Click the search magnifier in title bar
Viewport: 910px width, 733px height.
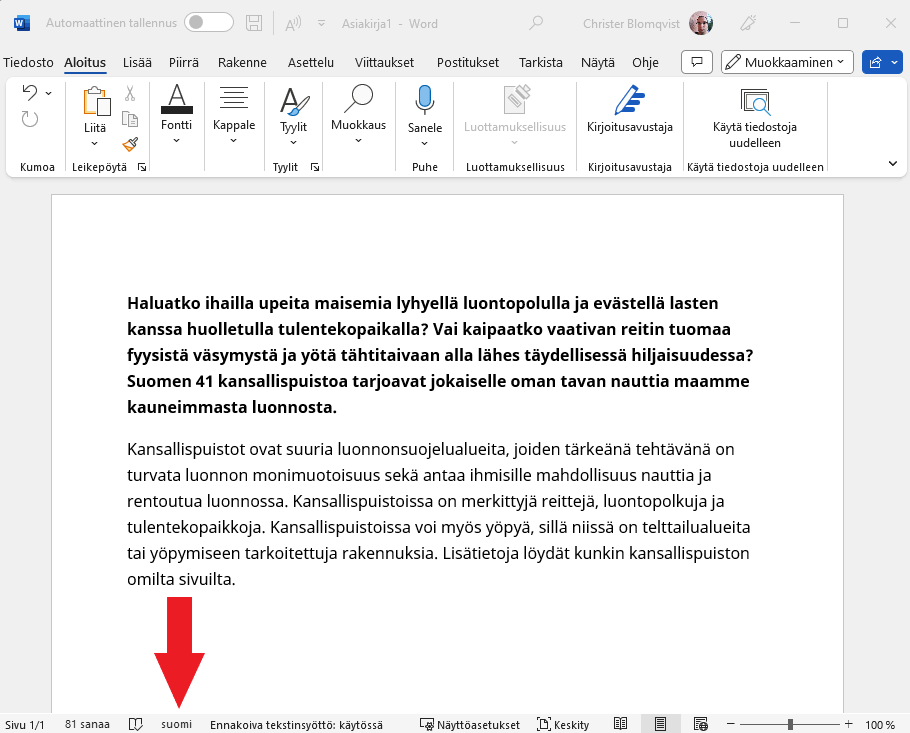[536, 23]
